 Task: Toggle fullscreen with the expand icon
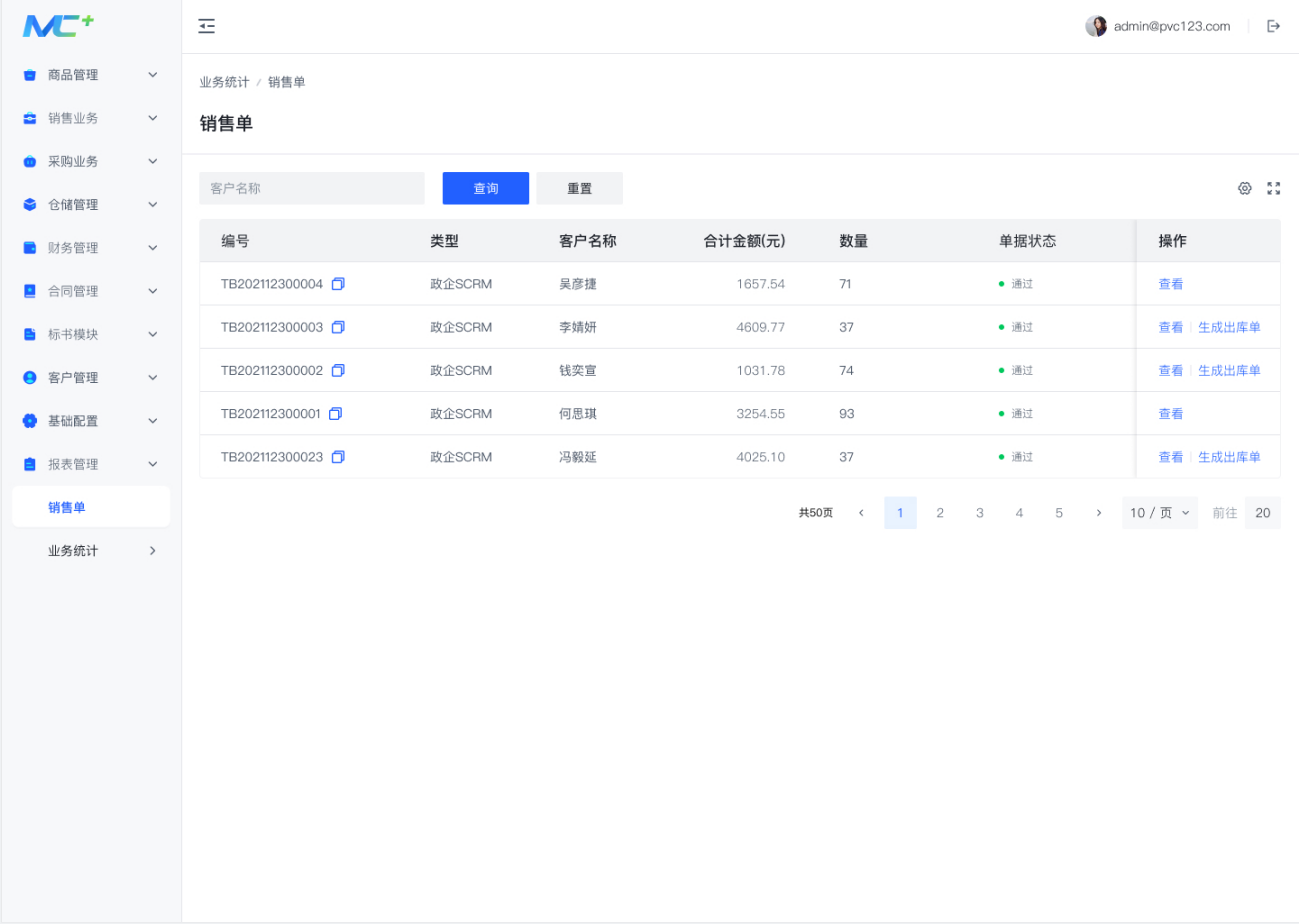point(1274,188)
